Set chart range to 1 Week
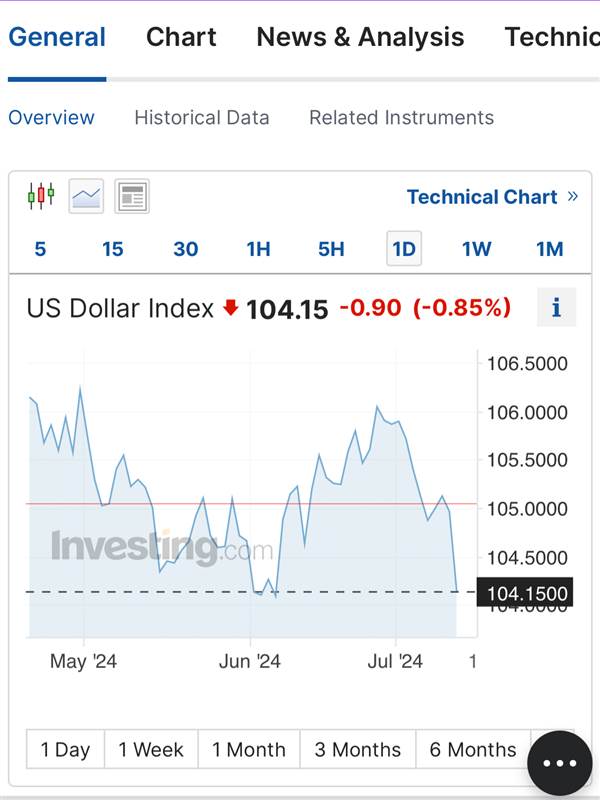This screenshot has width=600, height=800. (151, 749)
